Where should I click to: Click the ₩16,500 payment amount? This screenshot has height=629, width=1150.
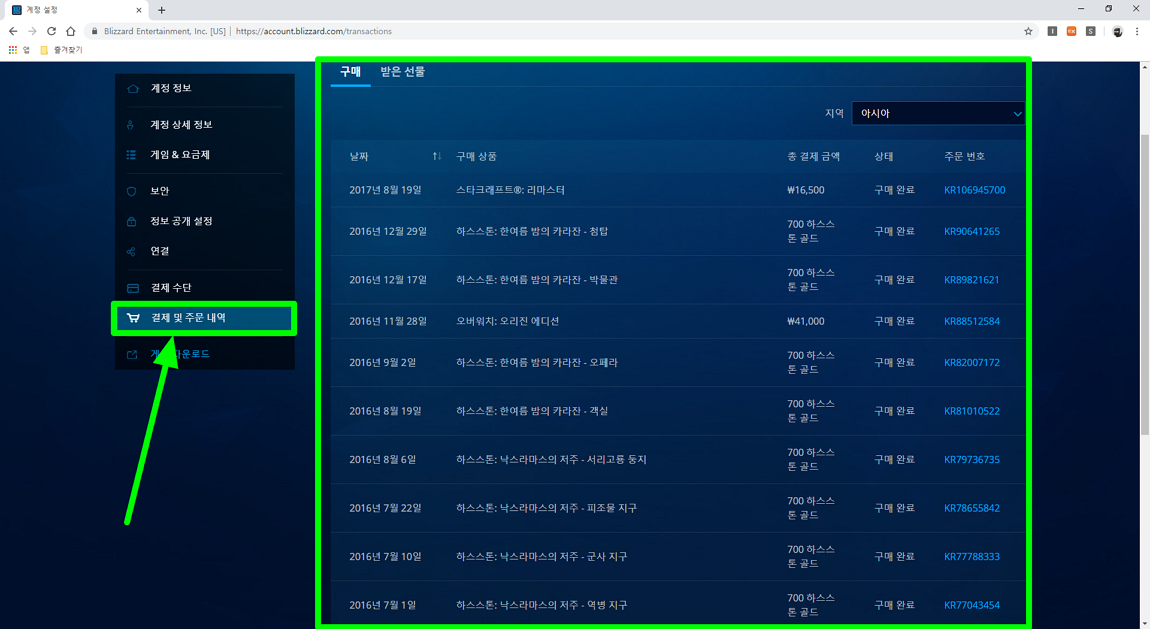805,190
